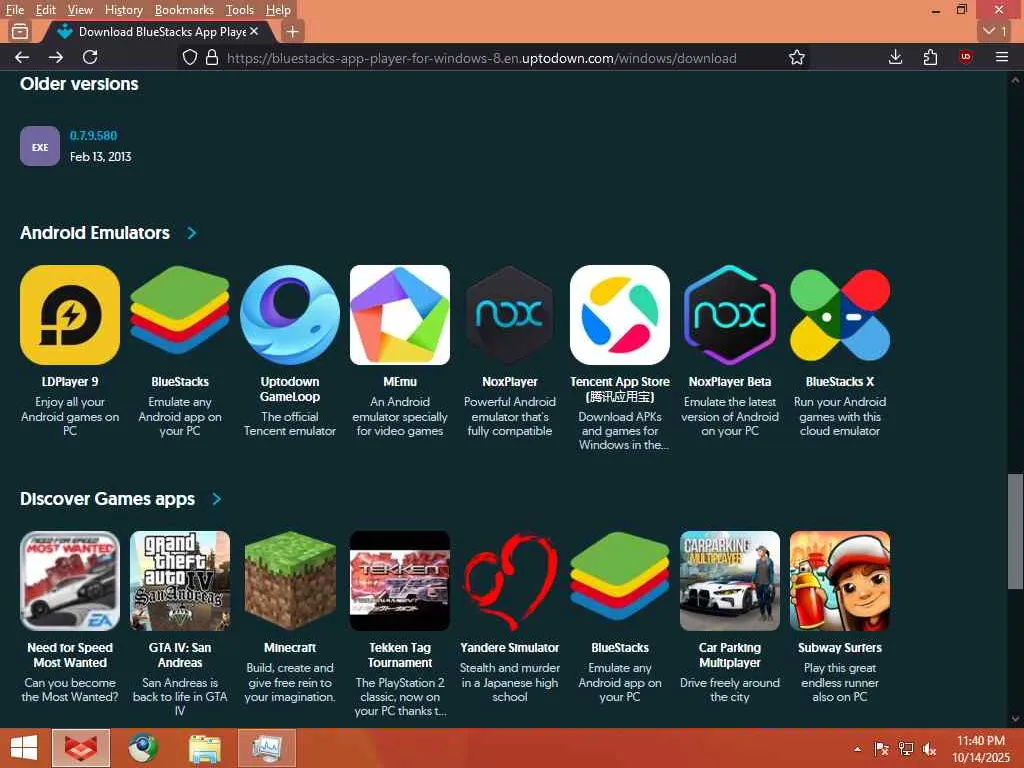Click the page vertical scrollbar thumb

[1015, 531]
